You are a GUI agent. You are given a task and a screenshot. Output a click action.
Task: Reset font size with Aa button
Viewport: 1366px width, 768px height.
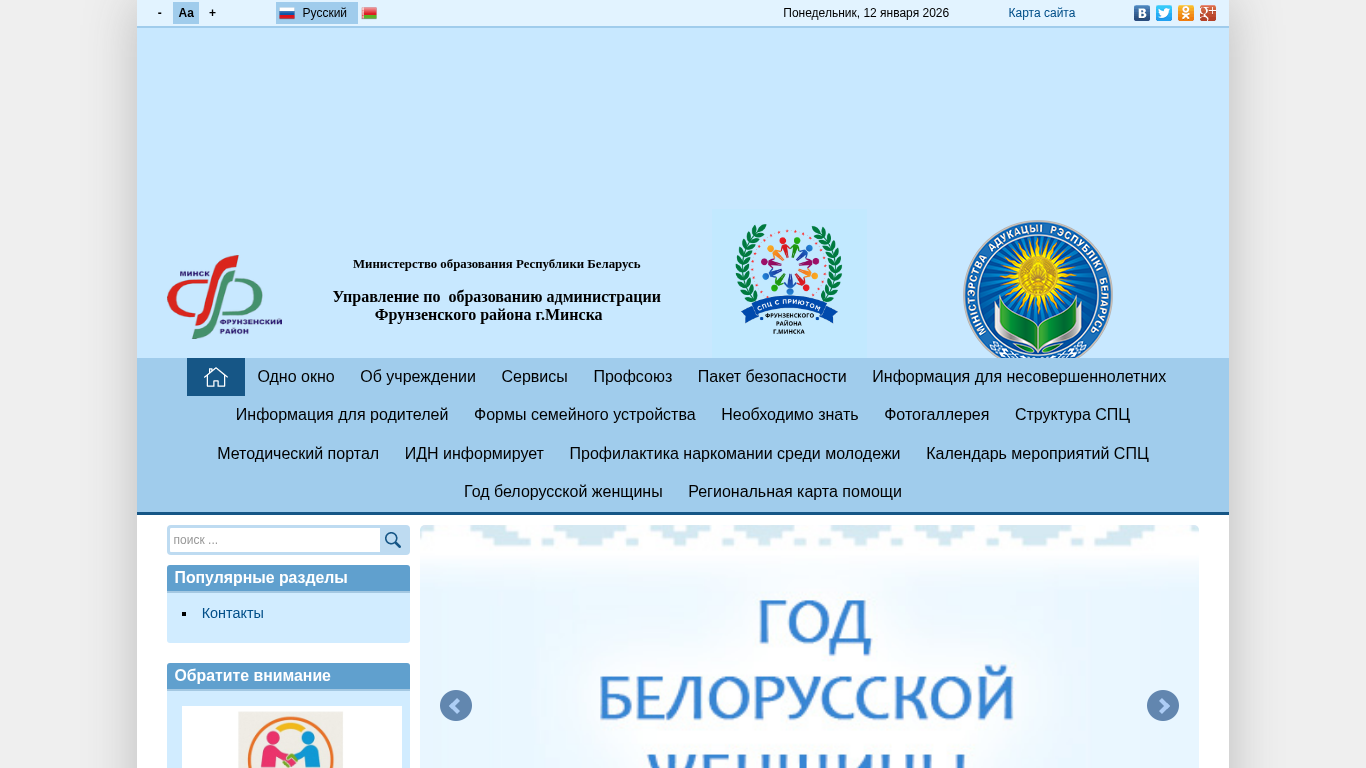click(186, 13)
